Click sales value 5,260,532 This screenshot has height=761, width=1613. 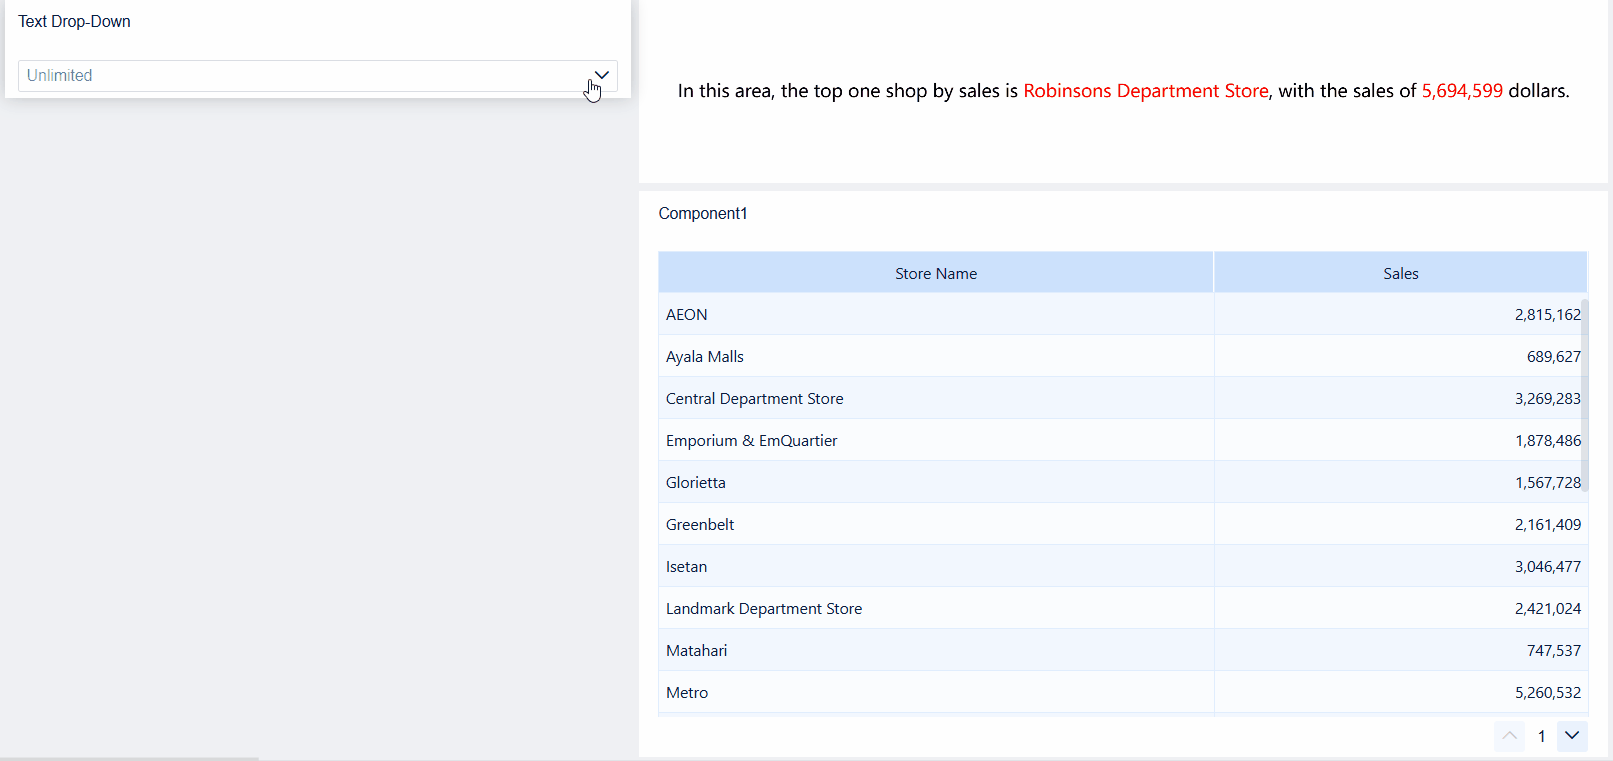(x=1548, y=693)
